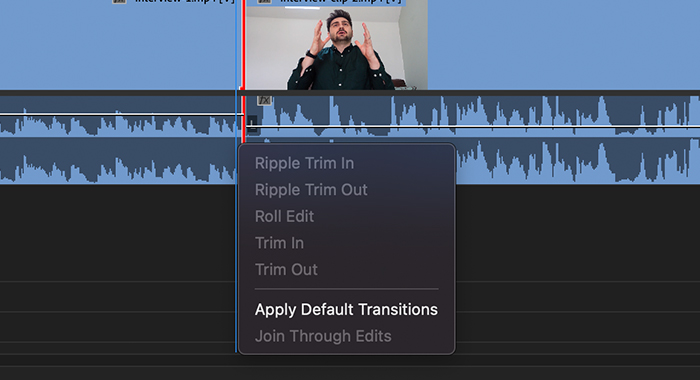
Task: Click the blue playhead line below the menu
Action: click(236, 268)
